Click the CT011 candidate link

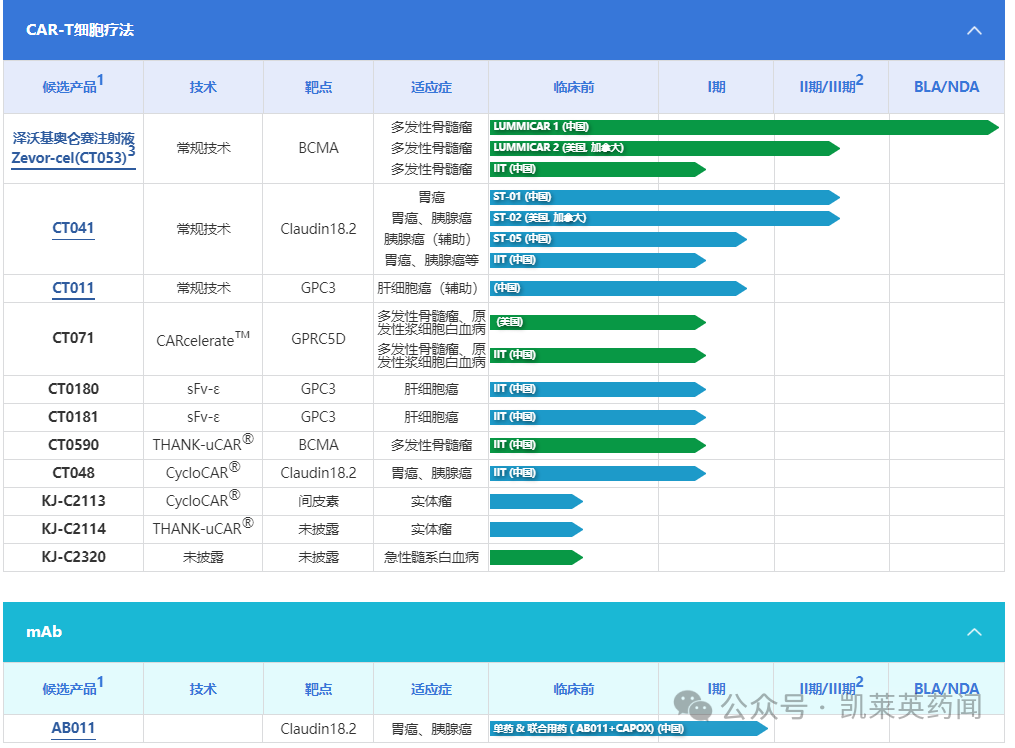pos(73,288)
